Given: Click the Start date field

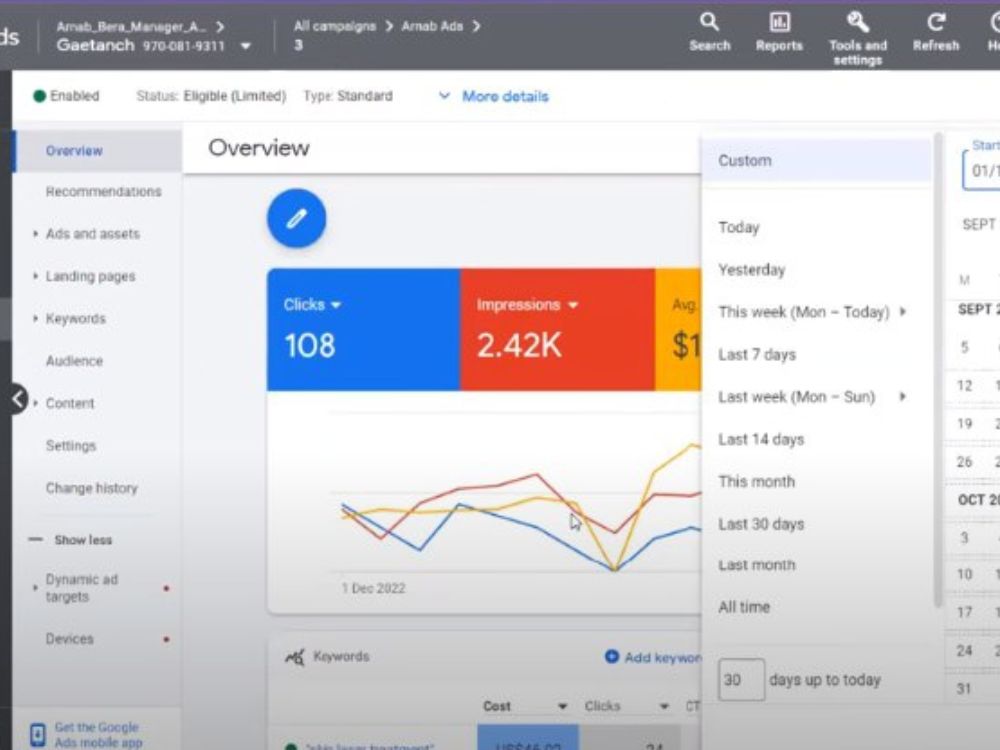Looking at the screenshot, I should (981, 170).
